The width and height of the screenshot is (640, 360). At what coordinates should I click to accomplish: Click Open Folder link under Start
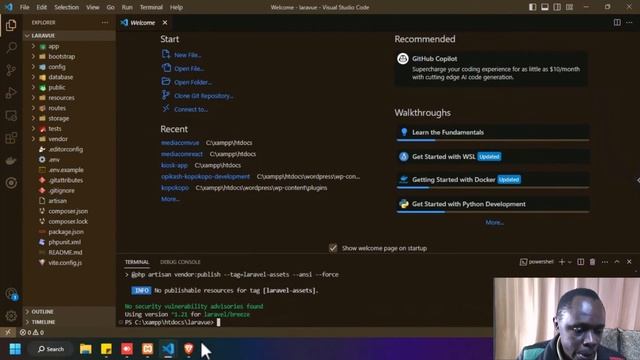pyautogui.click(x=193, y=82)
